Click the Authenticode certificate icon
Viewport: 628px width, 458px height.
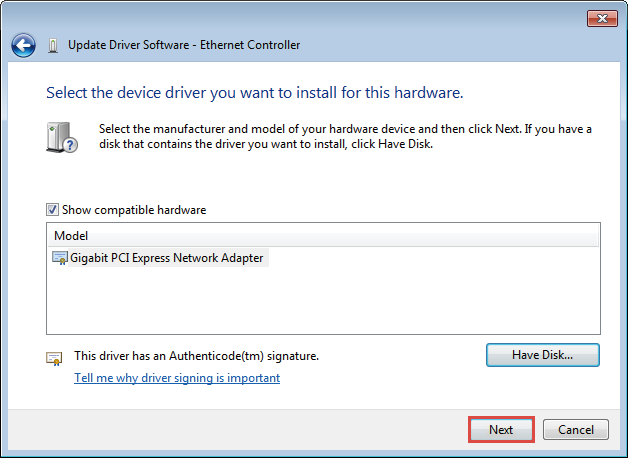pyautogui.click(x=54, y=358)
